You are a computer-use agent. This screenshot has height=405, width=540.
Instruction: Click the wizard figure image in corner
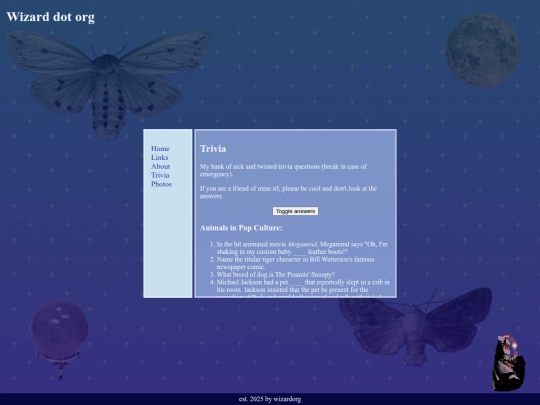[509, 362]
